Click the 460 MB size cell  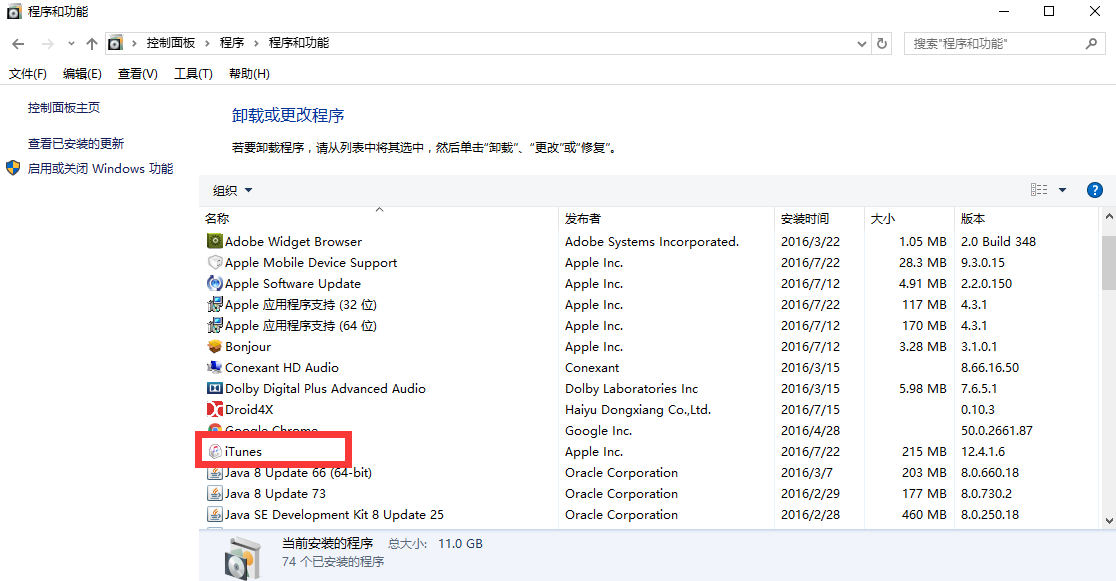coord(924,515)
